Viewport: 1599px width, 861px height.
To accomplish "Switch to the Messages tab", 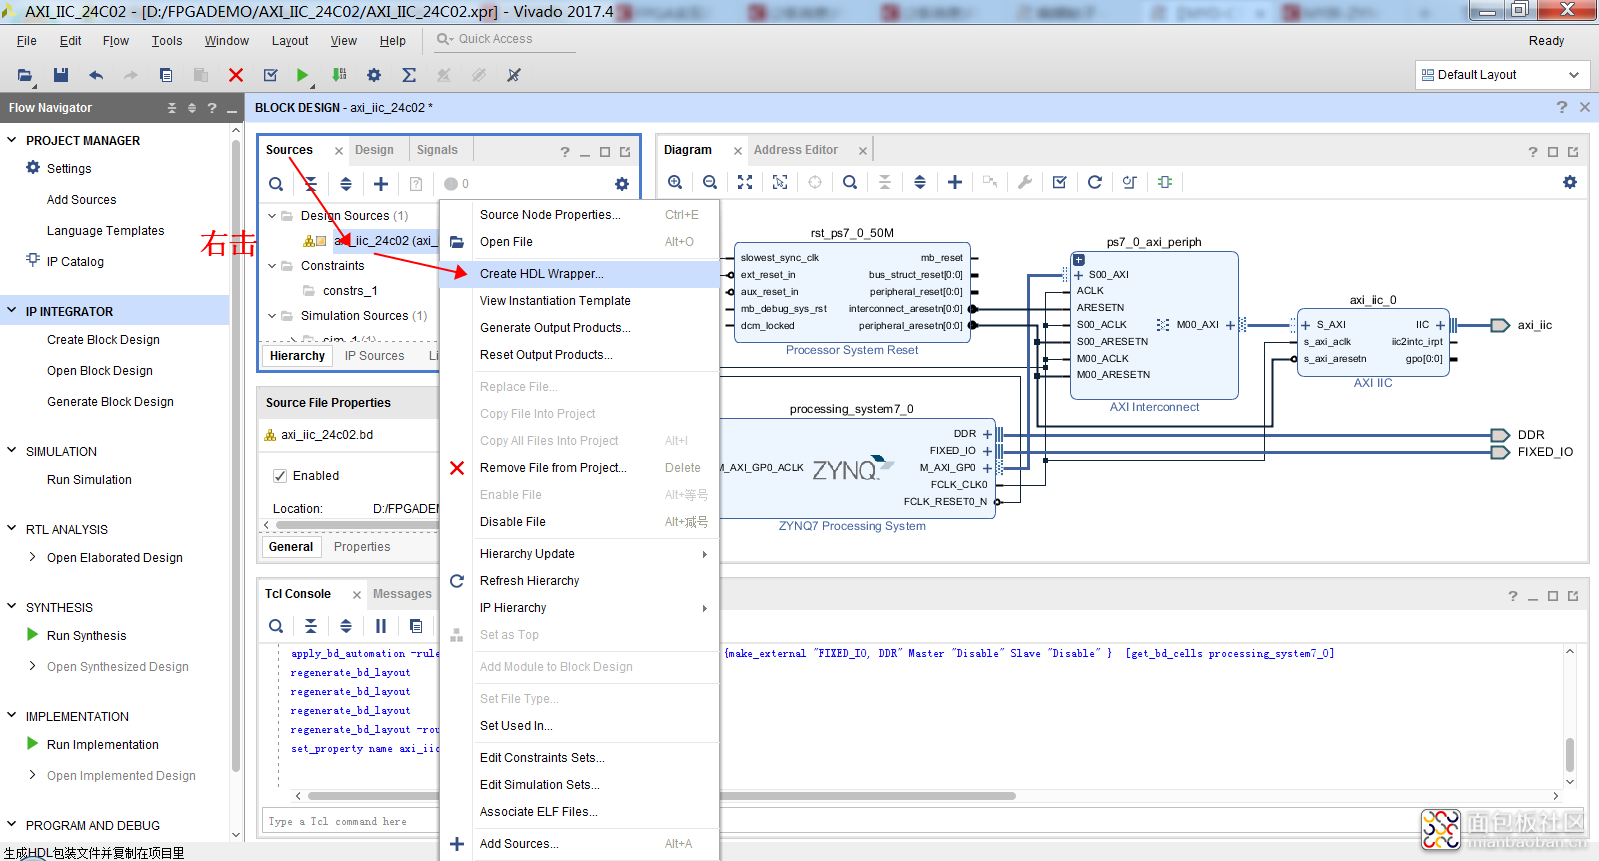I will click(402, 594).
